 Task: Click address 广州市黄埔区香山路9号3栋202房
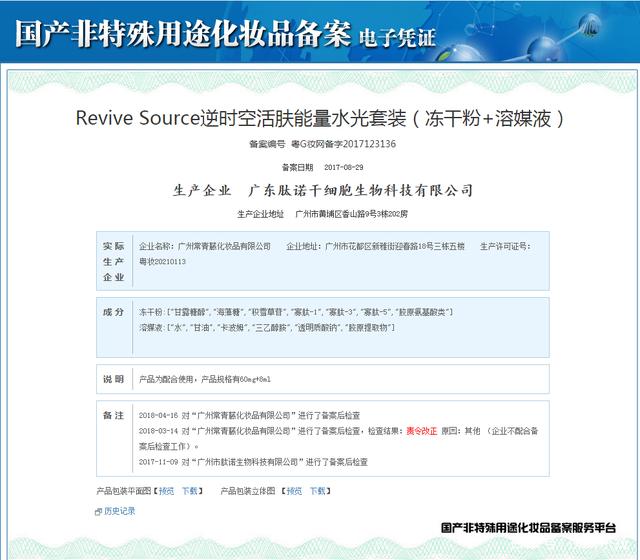351,214
